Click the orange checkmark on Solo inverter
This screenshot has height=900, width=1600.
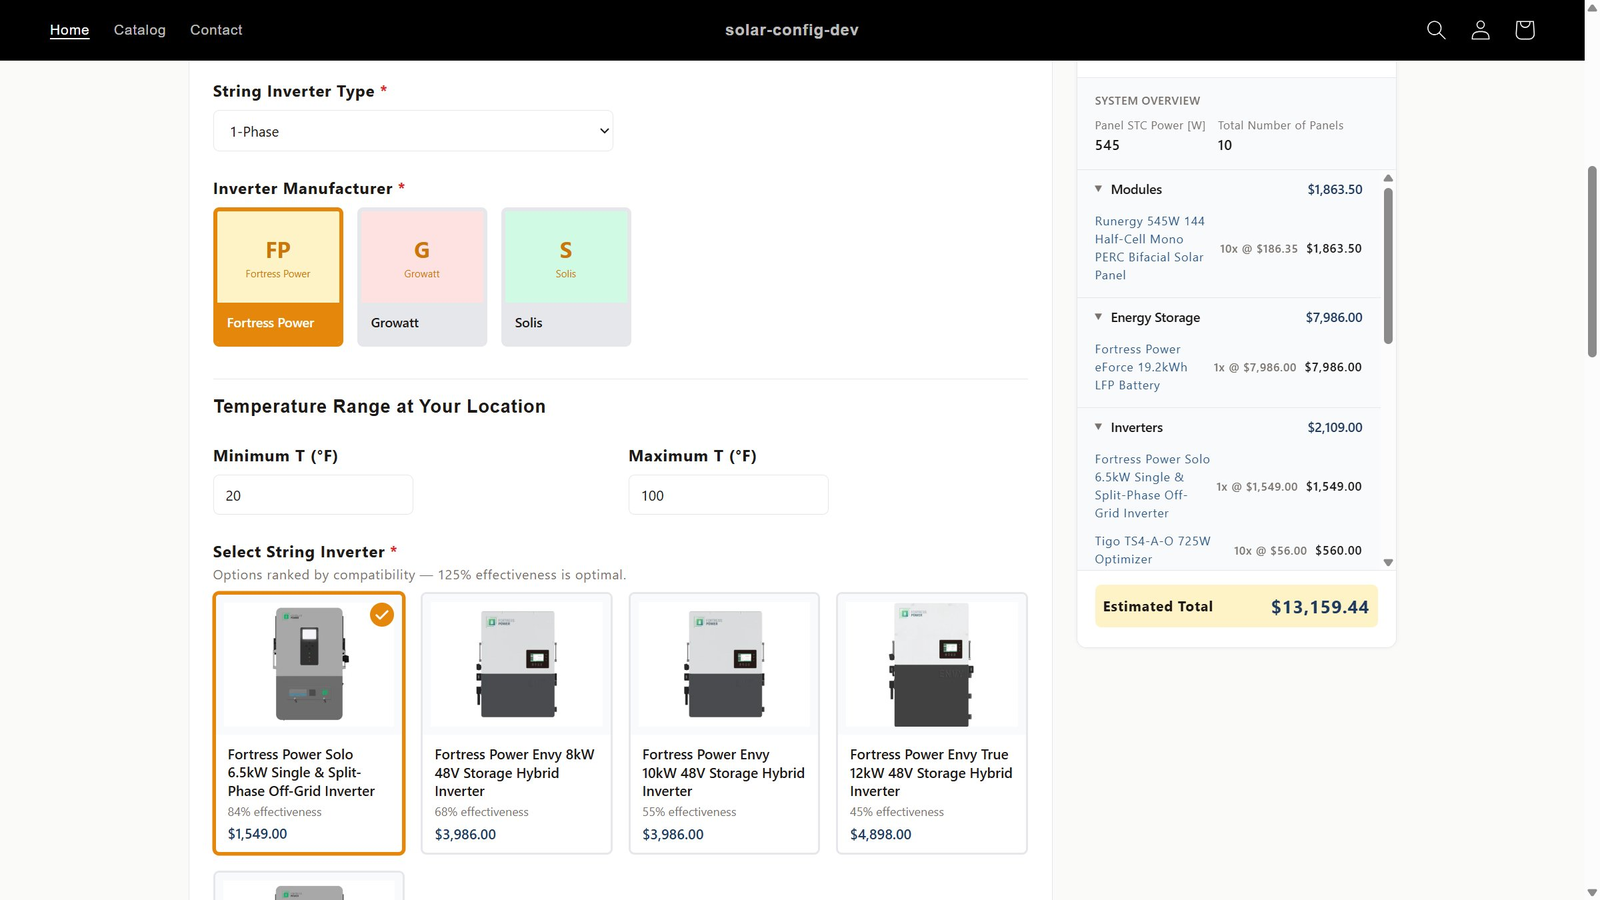point(382,615)
